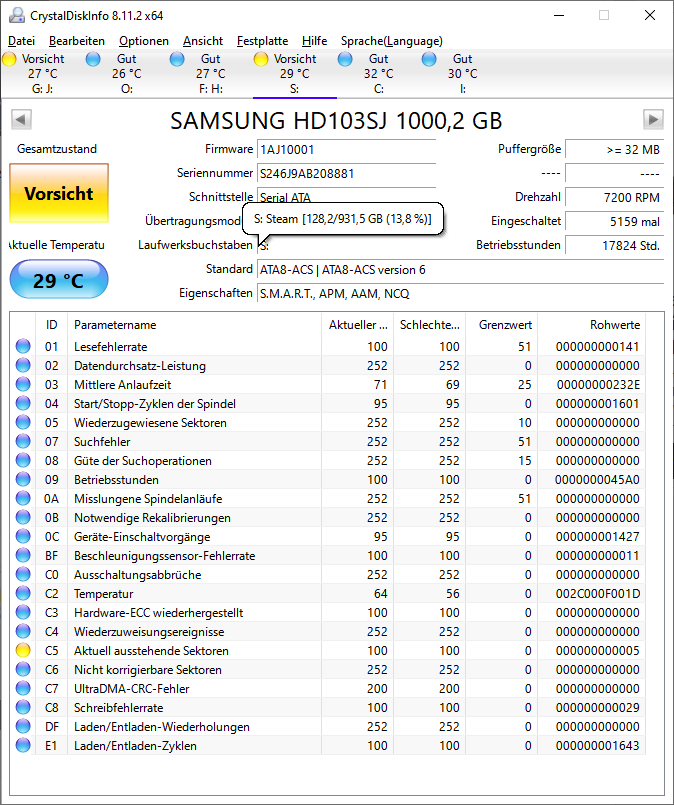Open the Datei menu
Image resolution: width=674 pixels, height=805 pixels.
(22, 41)
